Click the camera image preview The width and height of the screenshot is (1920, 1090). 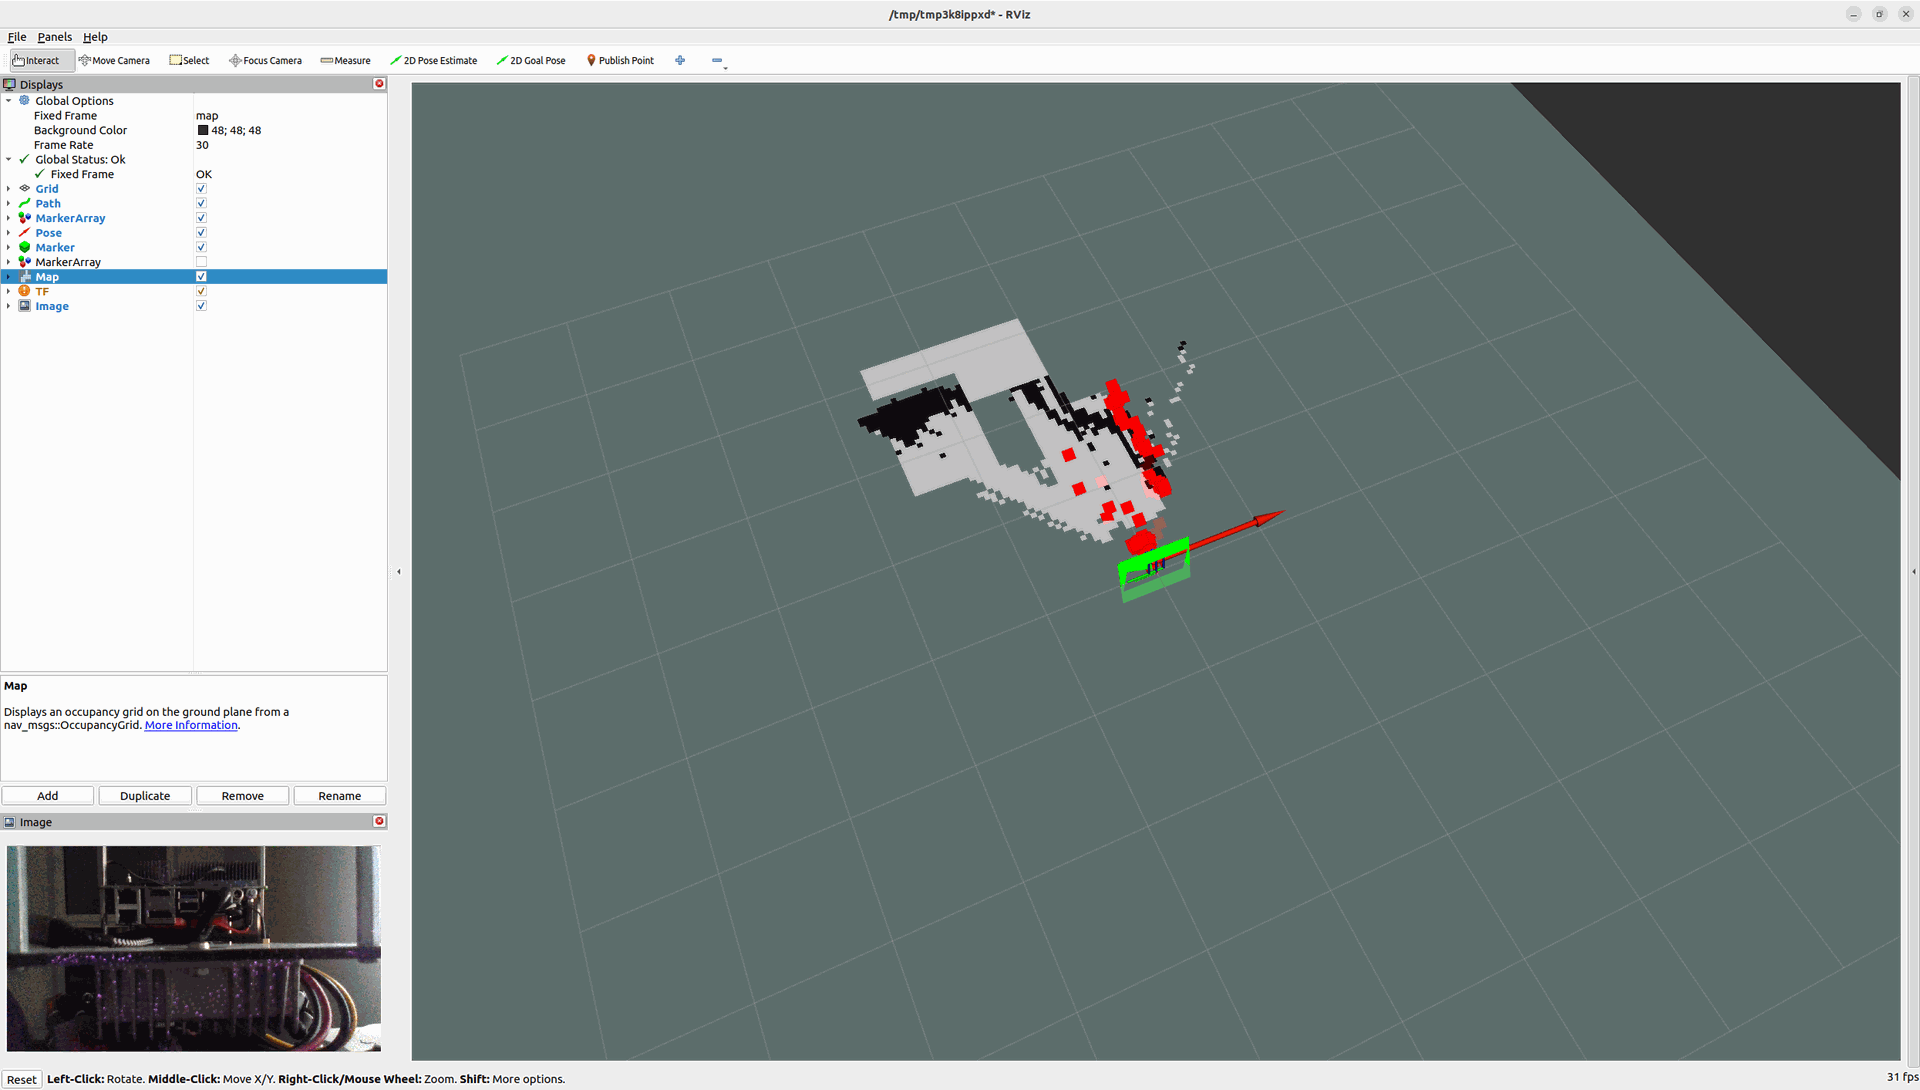[194, 948]
